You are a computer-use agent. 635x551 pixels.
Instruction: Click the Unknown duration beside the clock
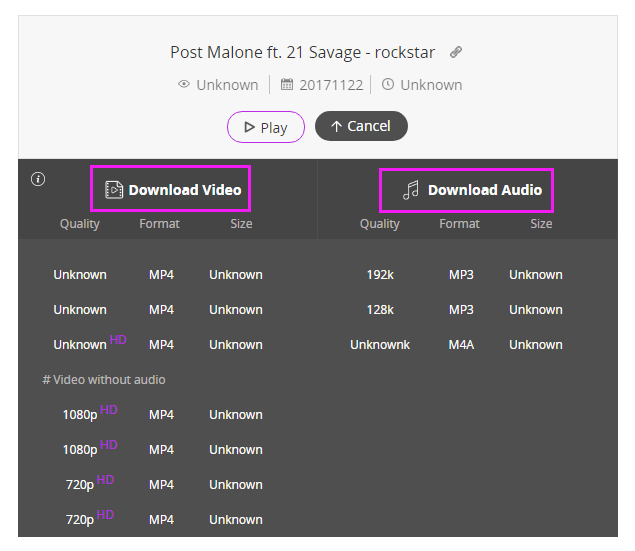pos(431,85)
